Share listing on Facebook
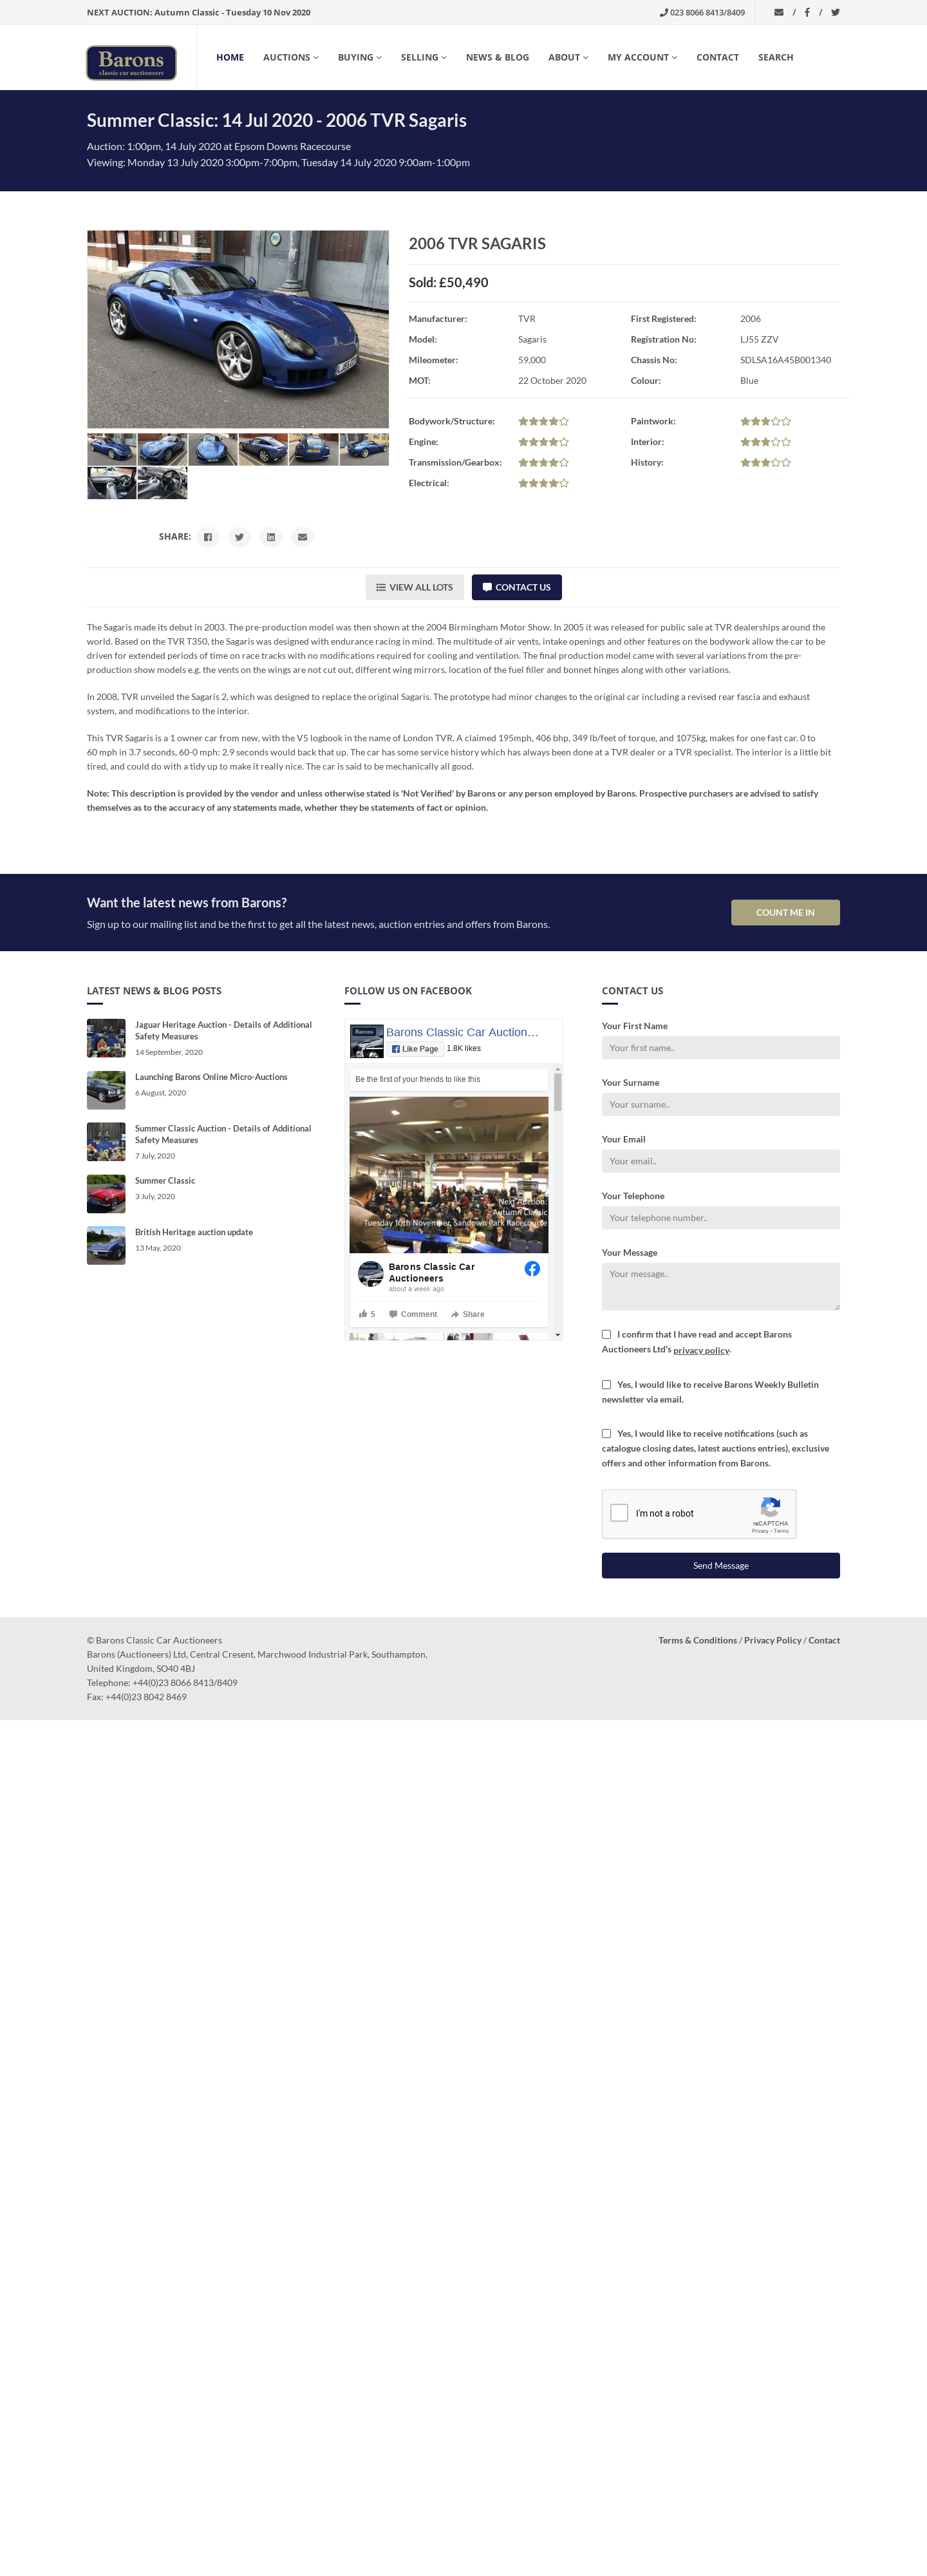 [208, 537]
